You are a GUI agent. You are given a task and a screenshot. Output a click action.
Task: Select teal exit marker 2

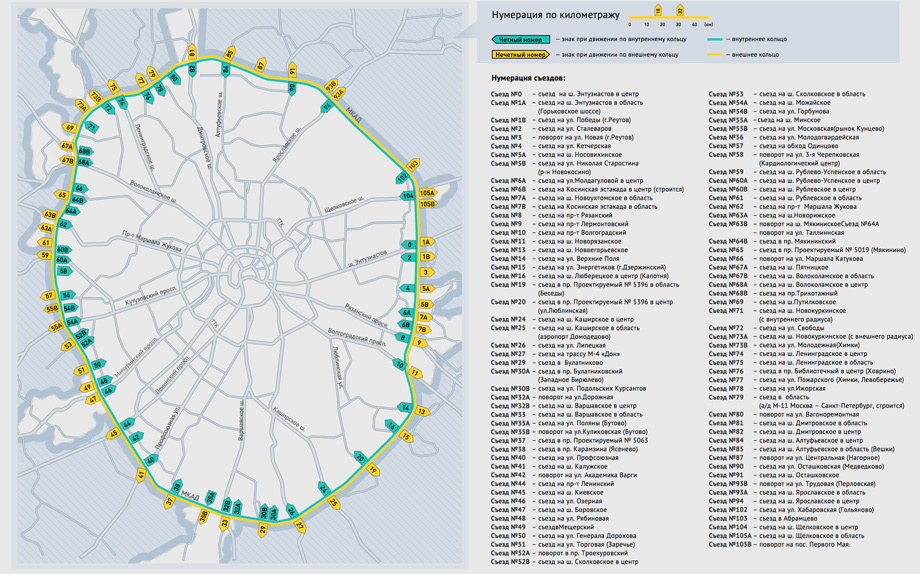pyautogui.click(x=408, y=258)
